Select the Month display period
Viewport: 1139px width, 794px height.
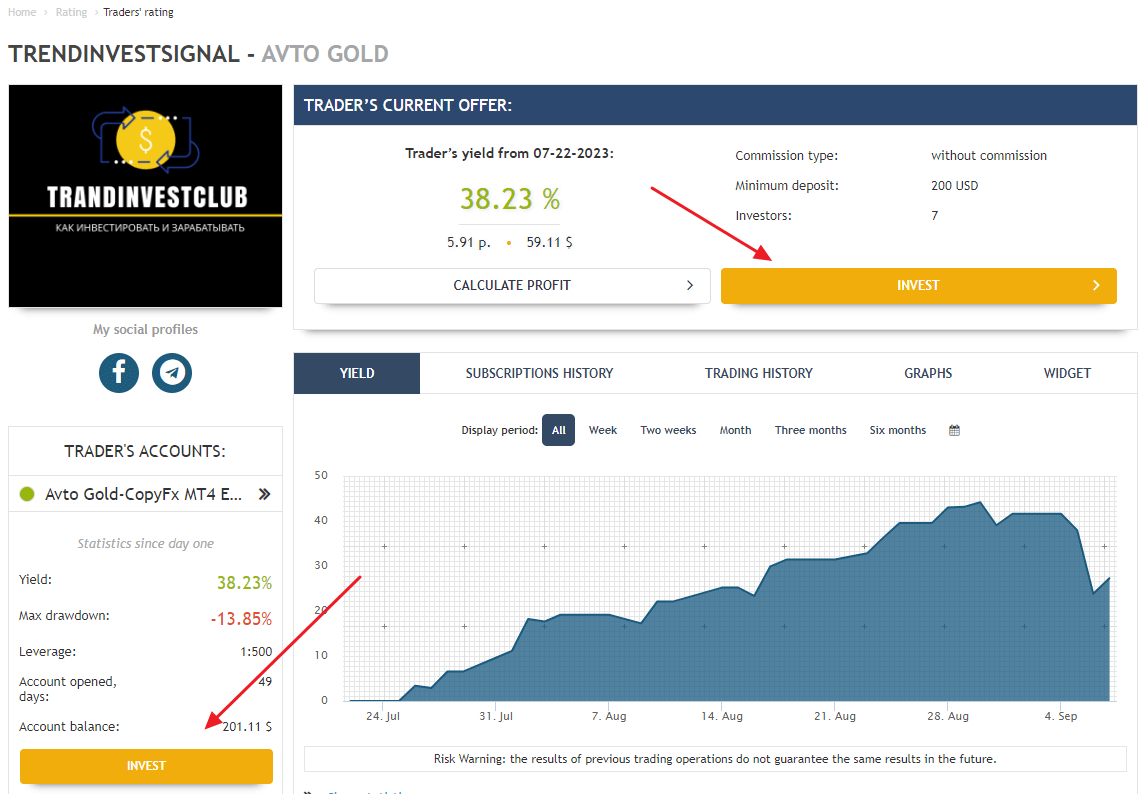(735, 430)
